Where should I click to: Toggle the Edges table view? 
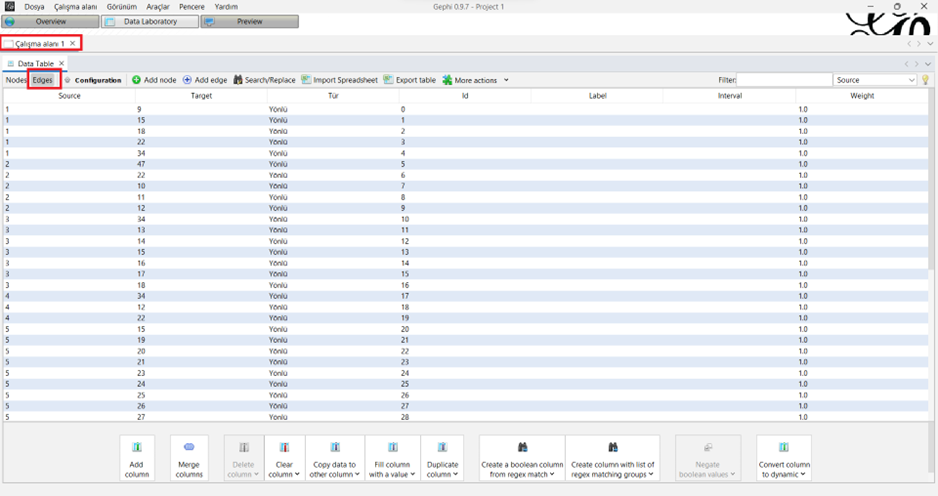pos(42,80)
